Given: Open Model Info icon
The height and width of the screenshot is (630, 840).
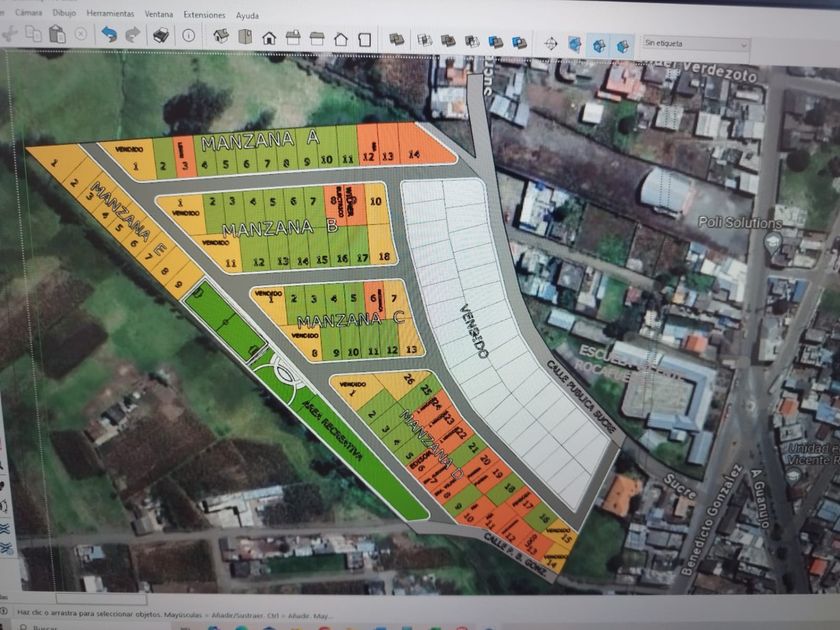Looking at the screenshot, I should pyautogui.click(x=188, y=35).
